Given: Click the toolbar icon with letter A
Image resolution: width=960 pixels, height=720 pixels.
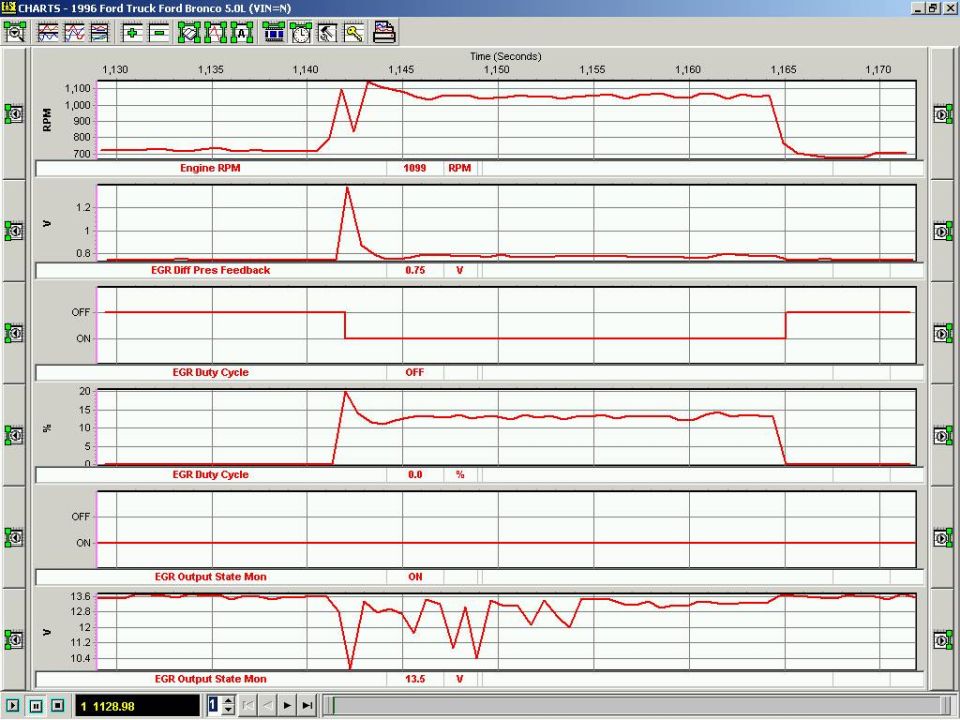Looking at the screenshot, I should pos(242,32).
